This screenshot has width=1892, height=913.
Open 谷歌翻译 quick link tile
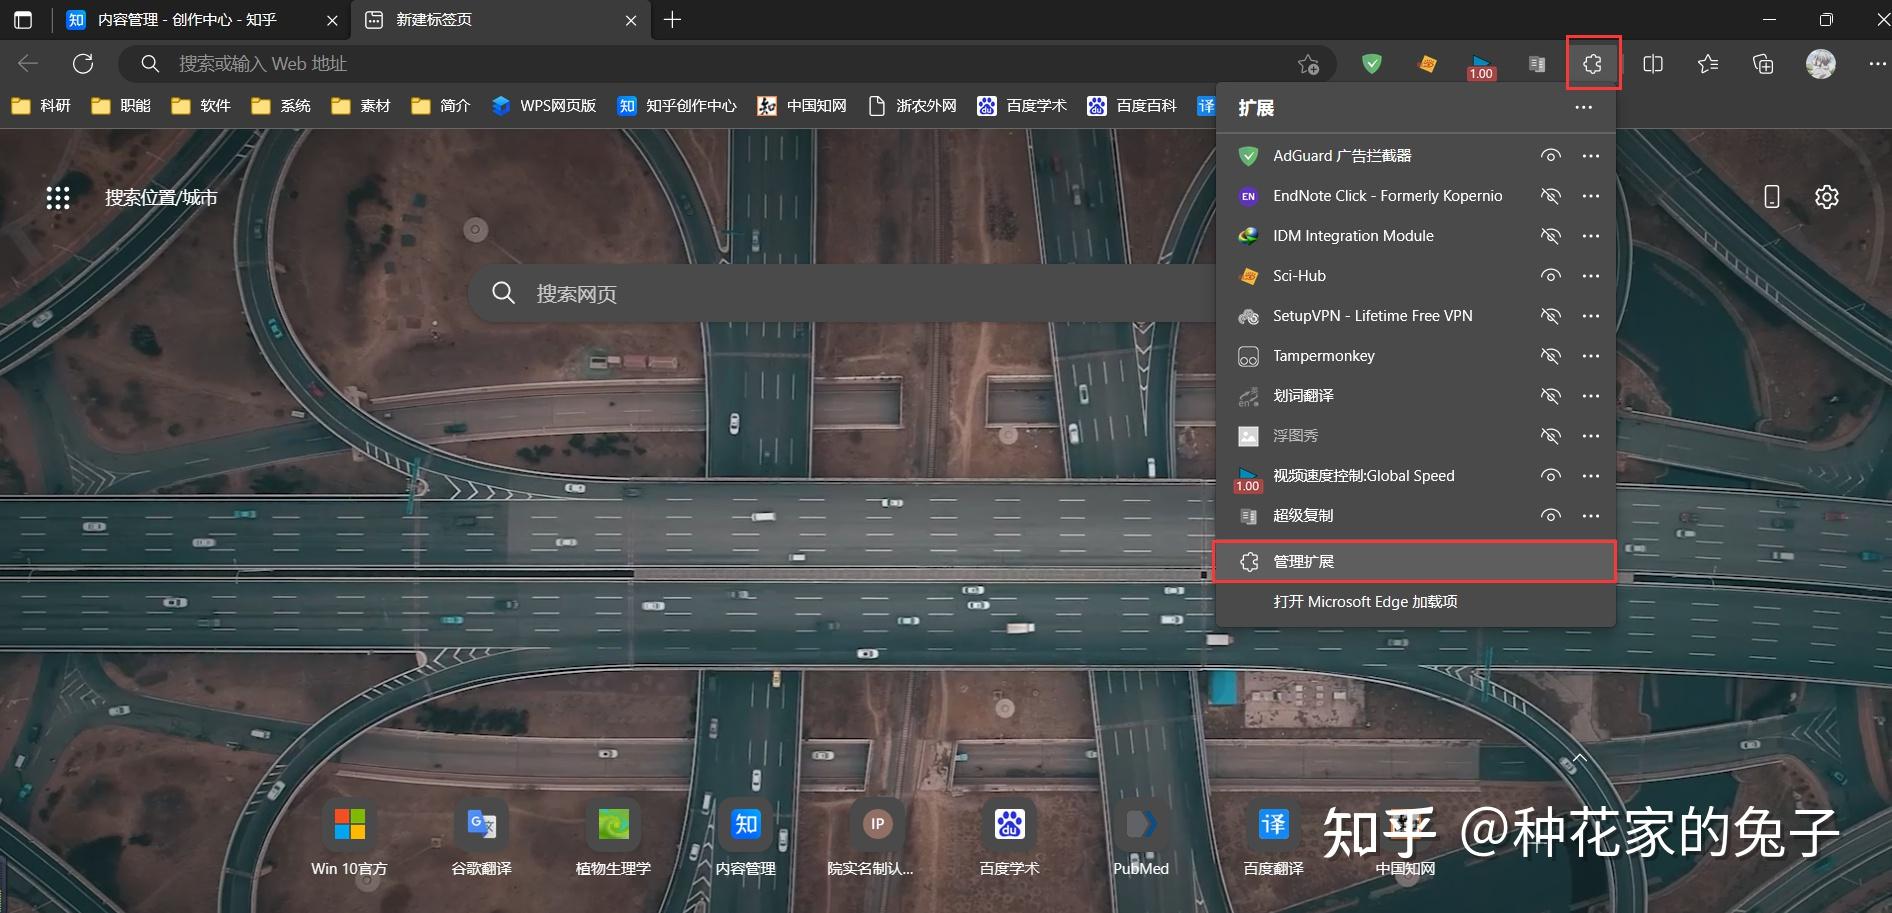(481, 838)
